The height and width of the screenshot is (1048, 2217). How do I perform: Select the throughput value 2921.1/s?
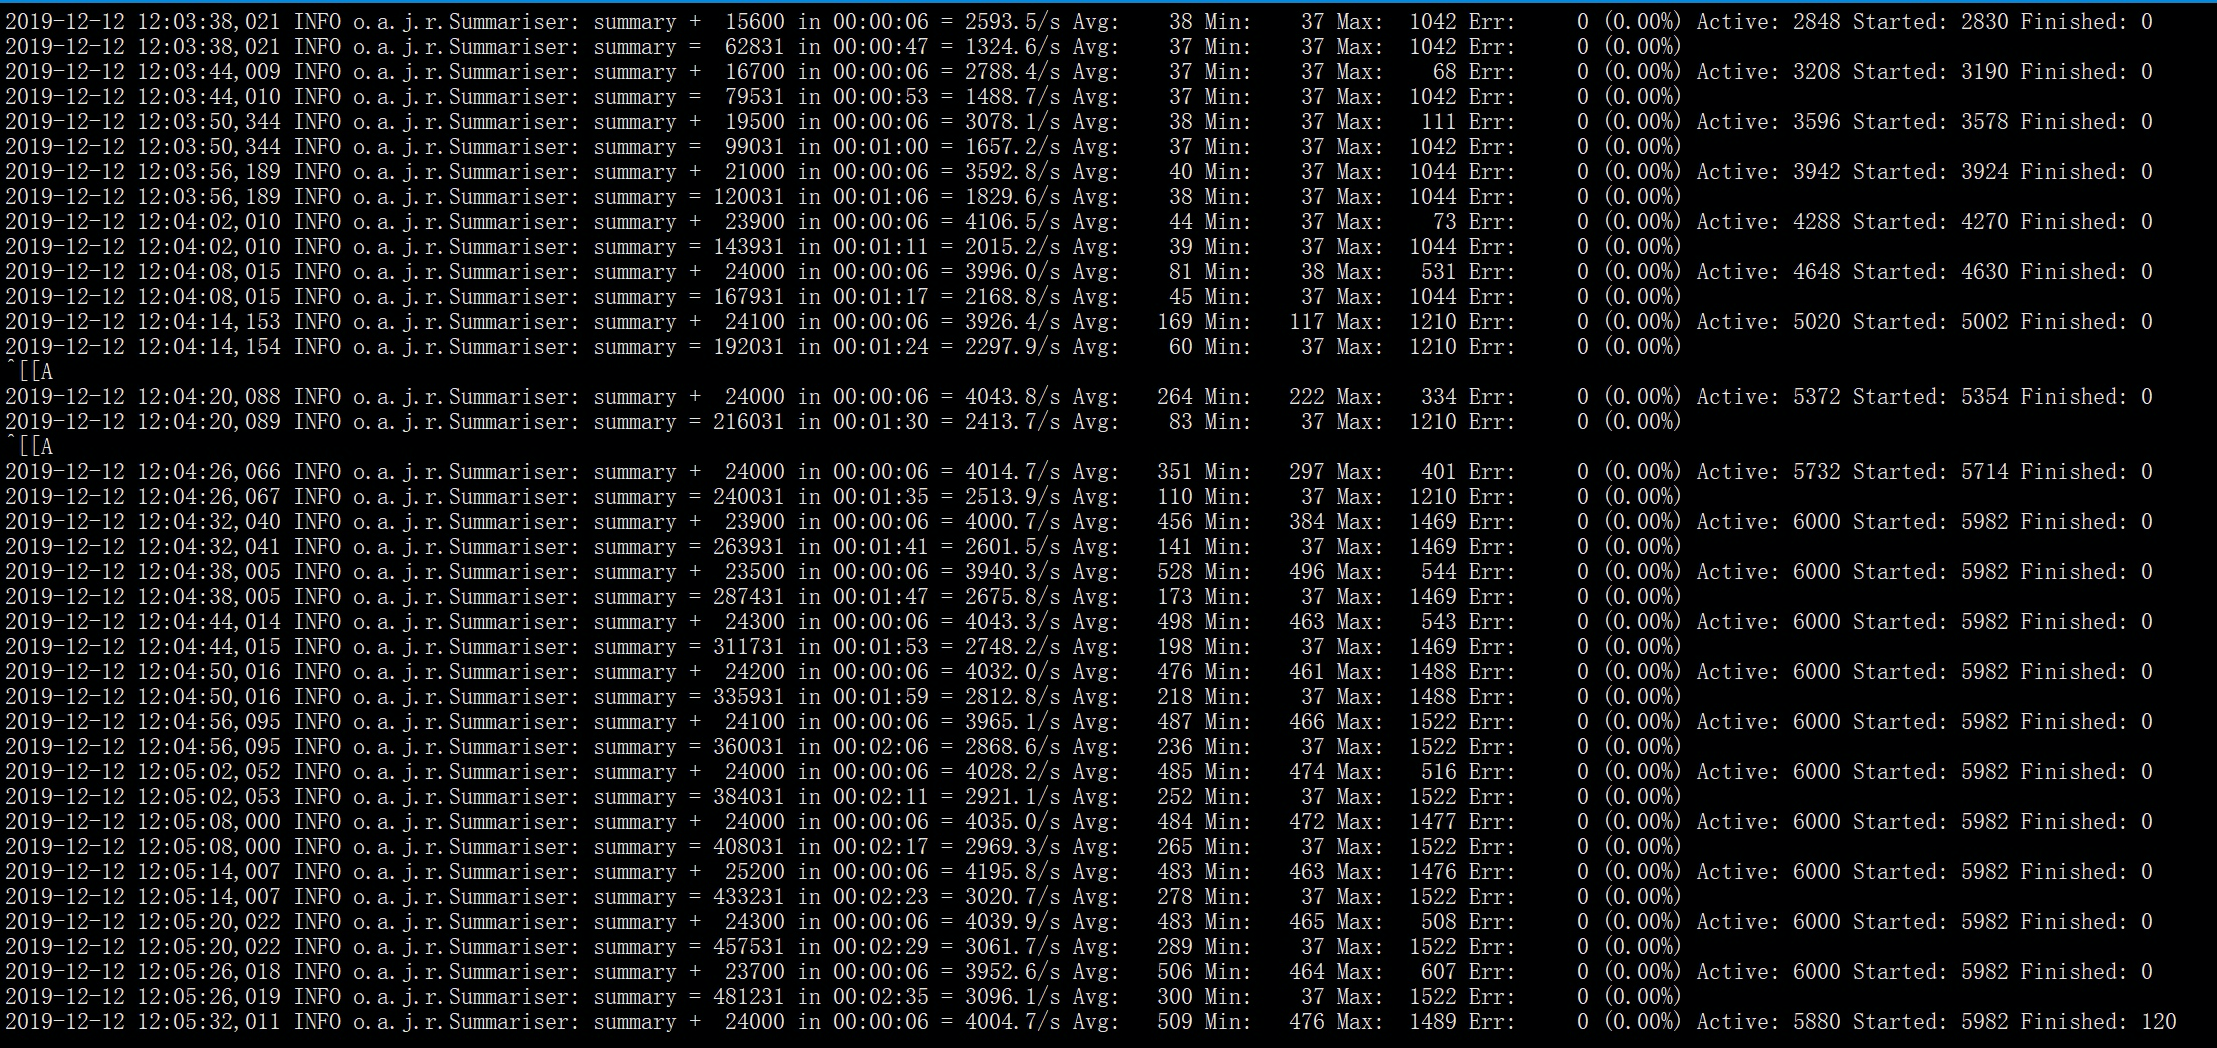click(1012, 797)
